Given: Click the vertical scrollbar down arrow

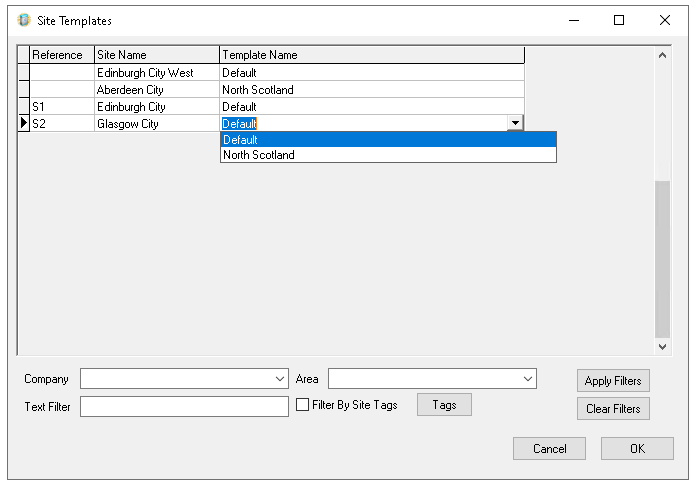Looking at the screenshot, I should tap(662, 346).
